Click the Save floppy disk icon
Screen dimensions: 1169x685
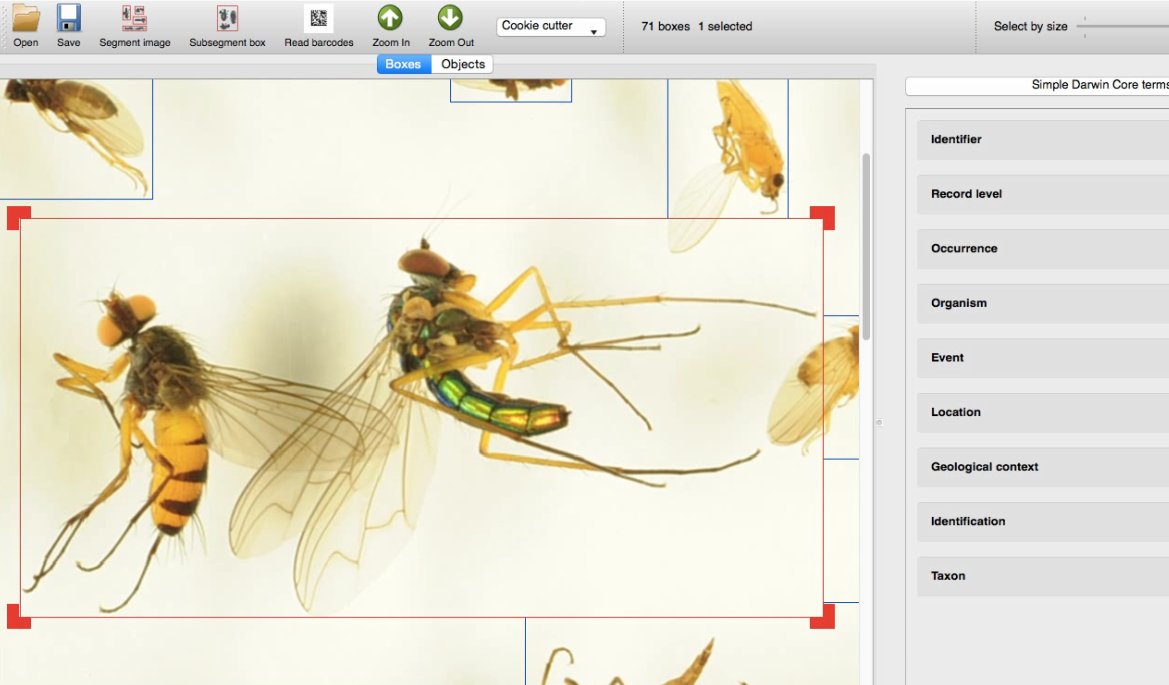coord(69,19)
